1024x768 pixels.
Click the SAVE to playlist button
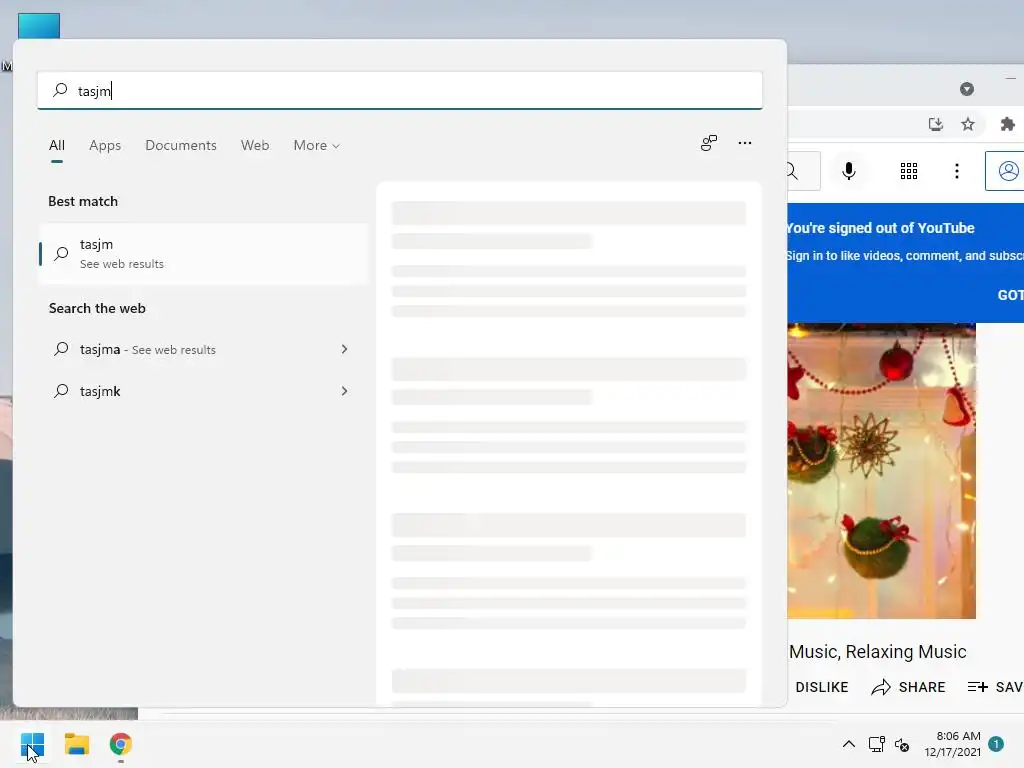(995, 687)
